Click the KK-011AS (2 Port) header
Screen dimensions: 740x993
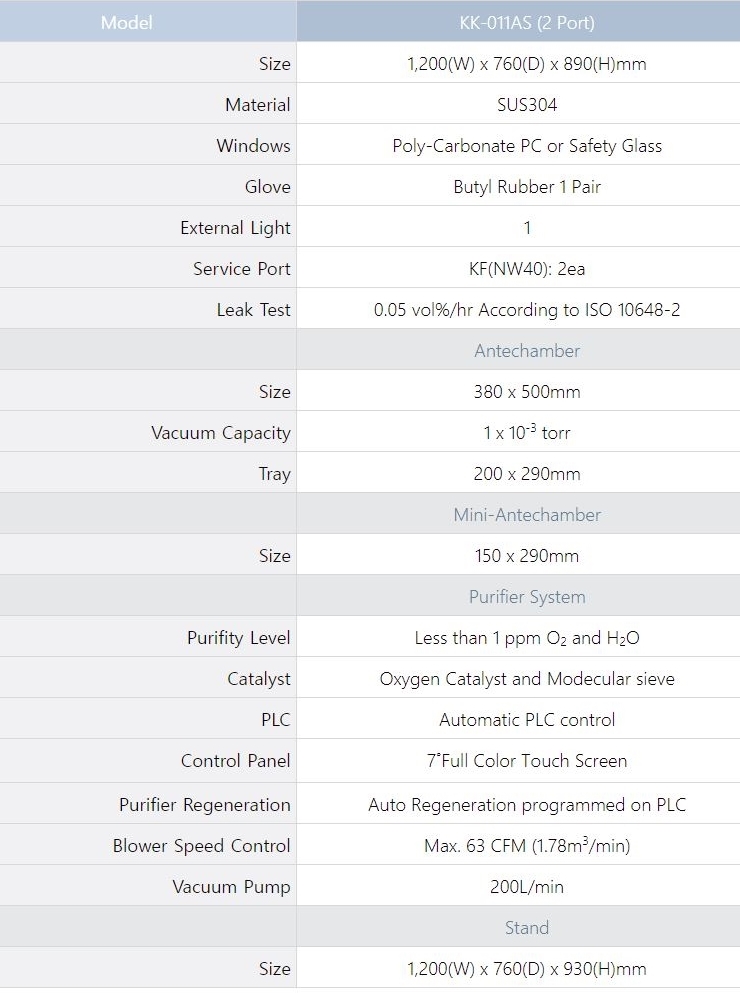pyautogui.click(x=527, y=22)
